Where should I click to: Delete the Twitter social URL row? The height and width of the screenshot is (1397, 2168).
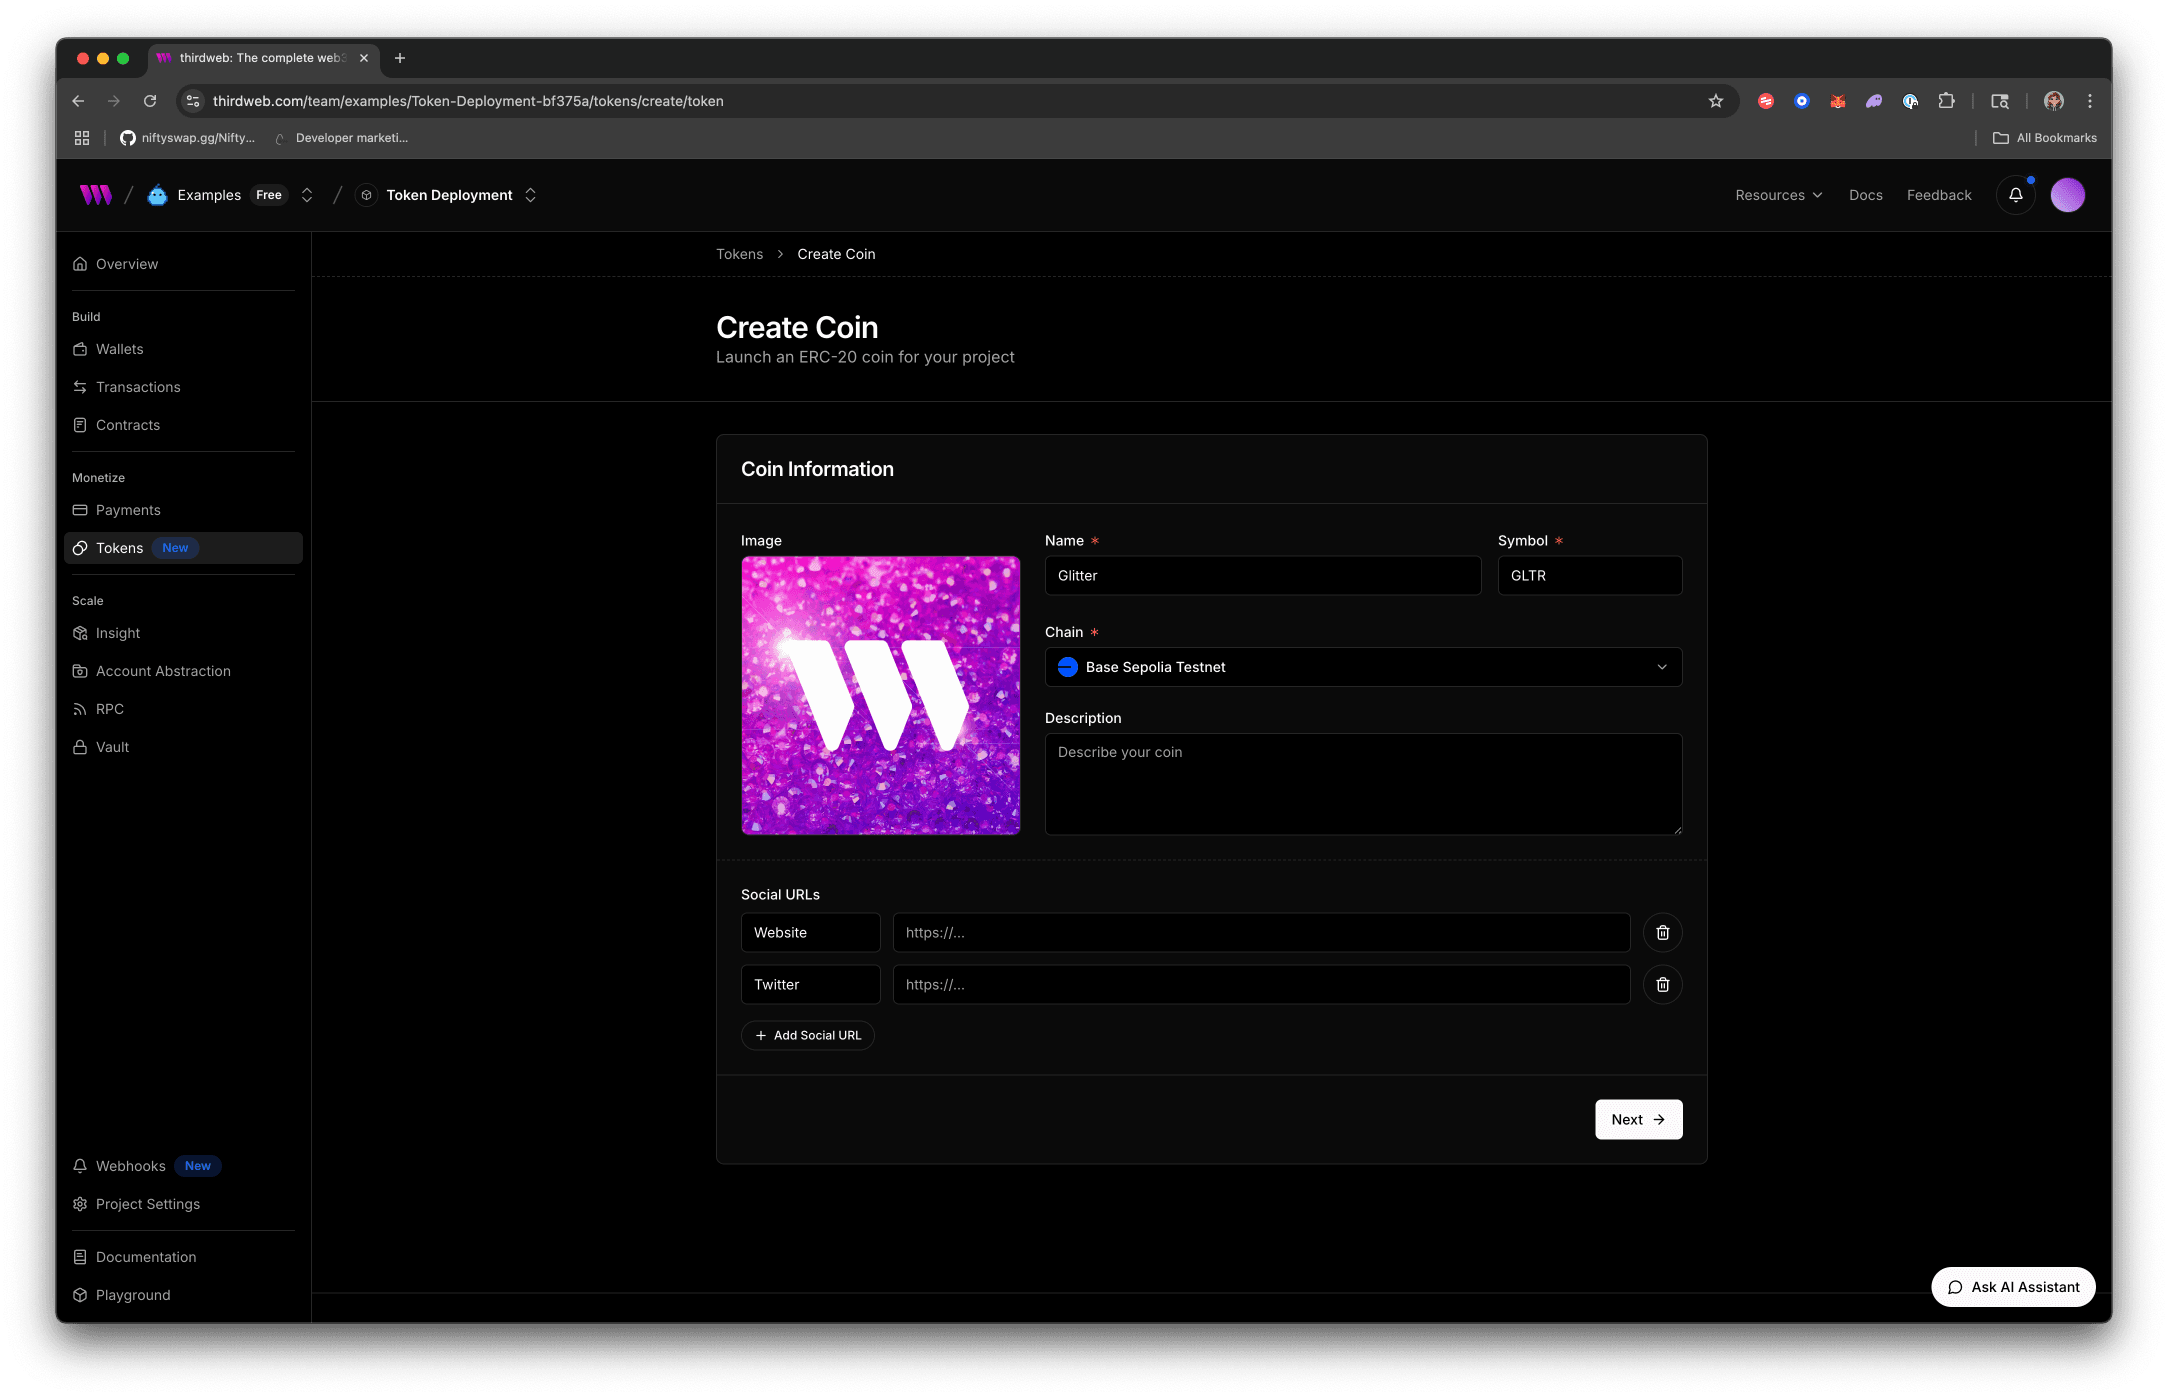(1662, 984)
